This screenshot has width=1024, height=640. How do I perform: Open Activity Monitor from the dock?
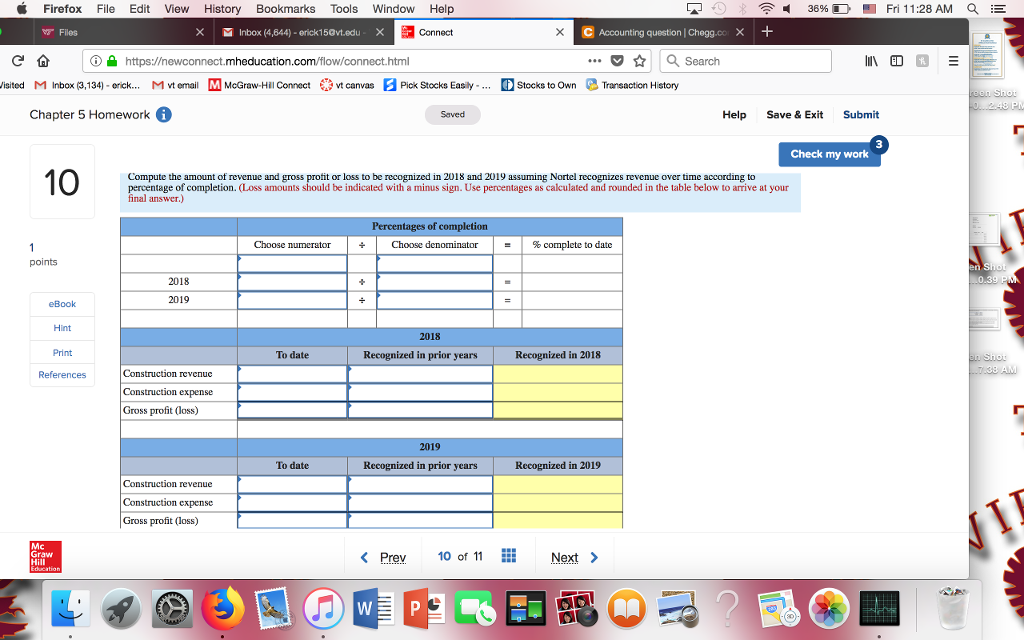pyautogui.click(x=879, y=609)
